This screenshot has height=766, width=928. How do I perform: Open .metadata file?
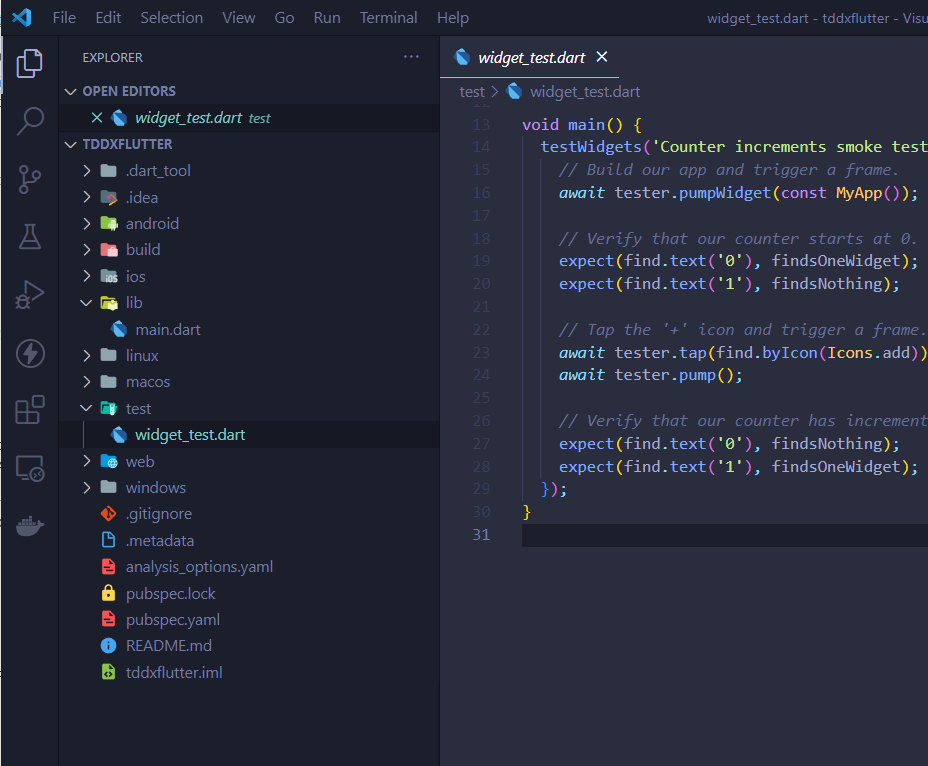pos(160,540)
